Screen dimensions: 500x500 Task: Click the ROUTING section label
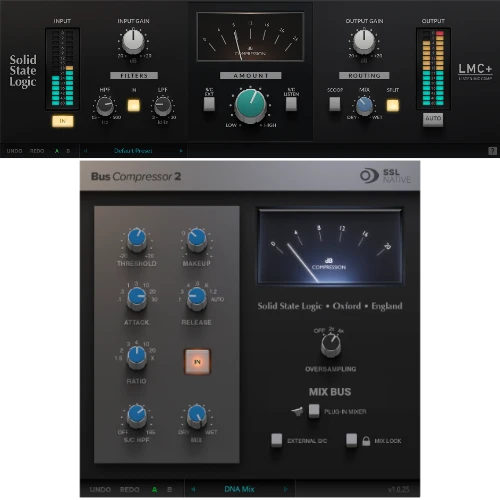coord(364,76)
